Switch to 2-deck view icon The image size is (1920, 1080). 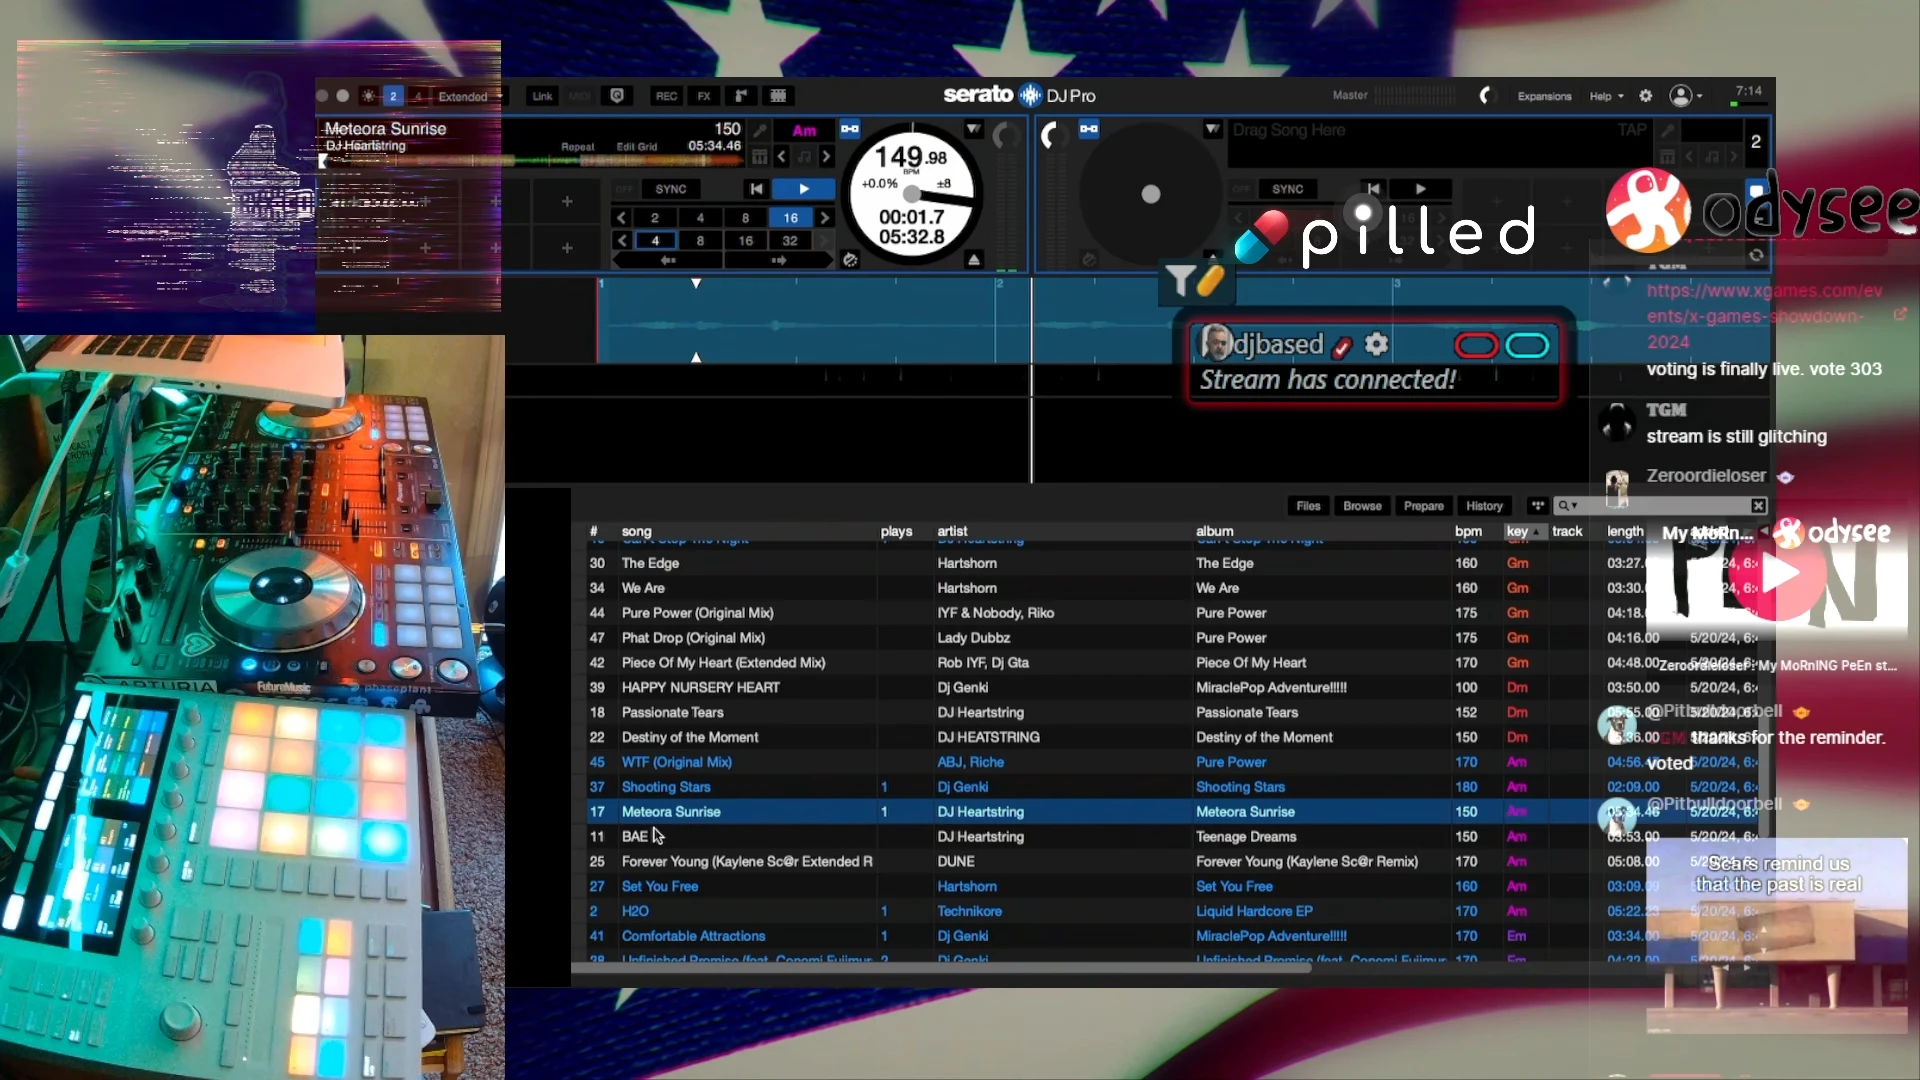[x=393, y=96]
